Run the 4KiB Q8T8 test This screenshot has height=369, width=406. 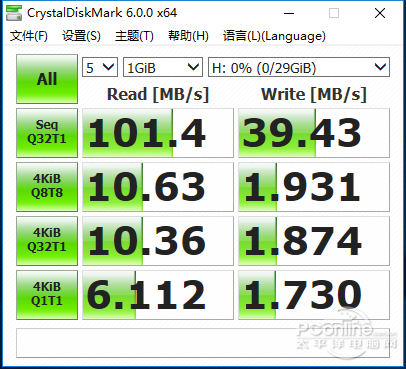[47, 187]
